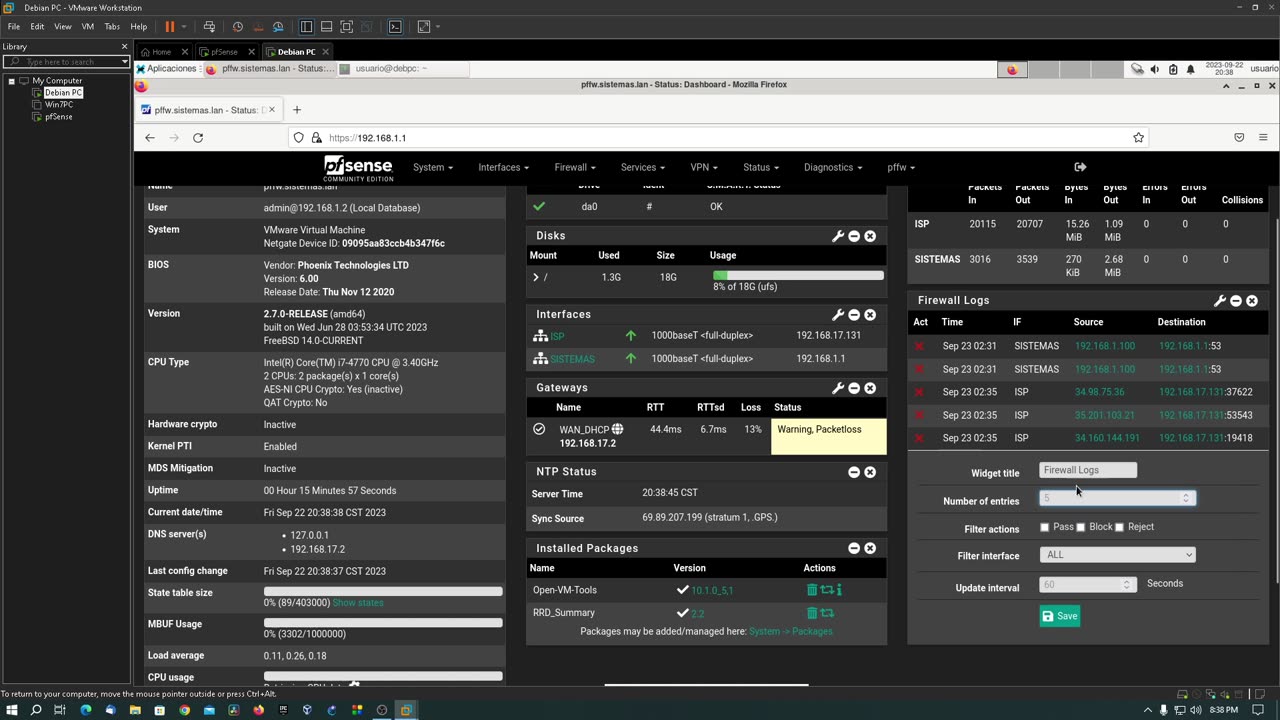This screenshot has width=1280, height=720.
Task: Click VMware pause VM button
Action: click(x=170, y=27)
